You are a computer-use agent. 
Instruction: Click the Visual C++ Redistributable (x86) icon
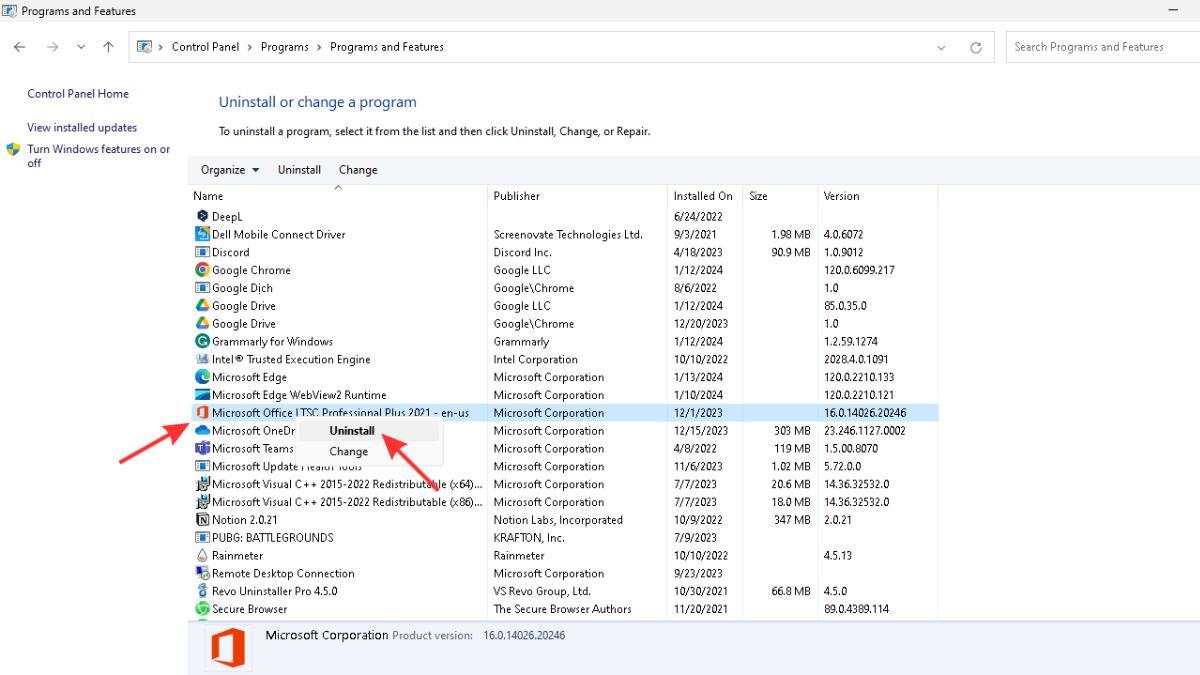pos(202,502)
